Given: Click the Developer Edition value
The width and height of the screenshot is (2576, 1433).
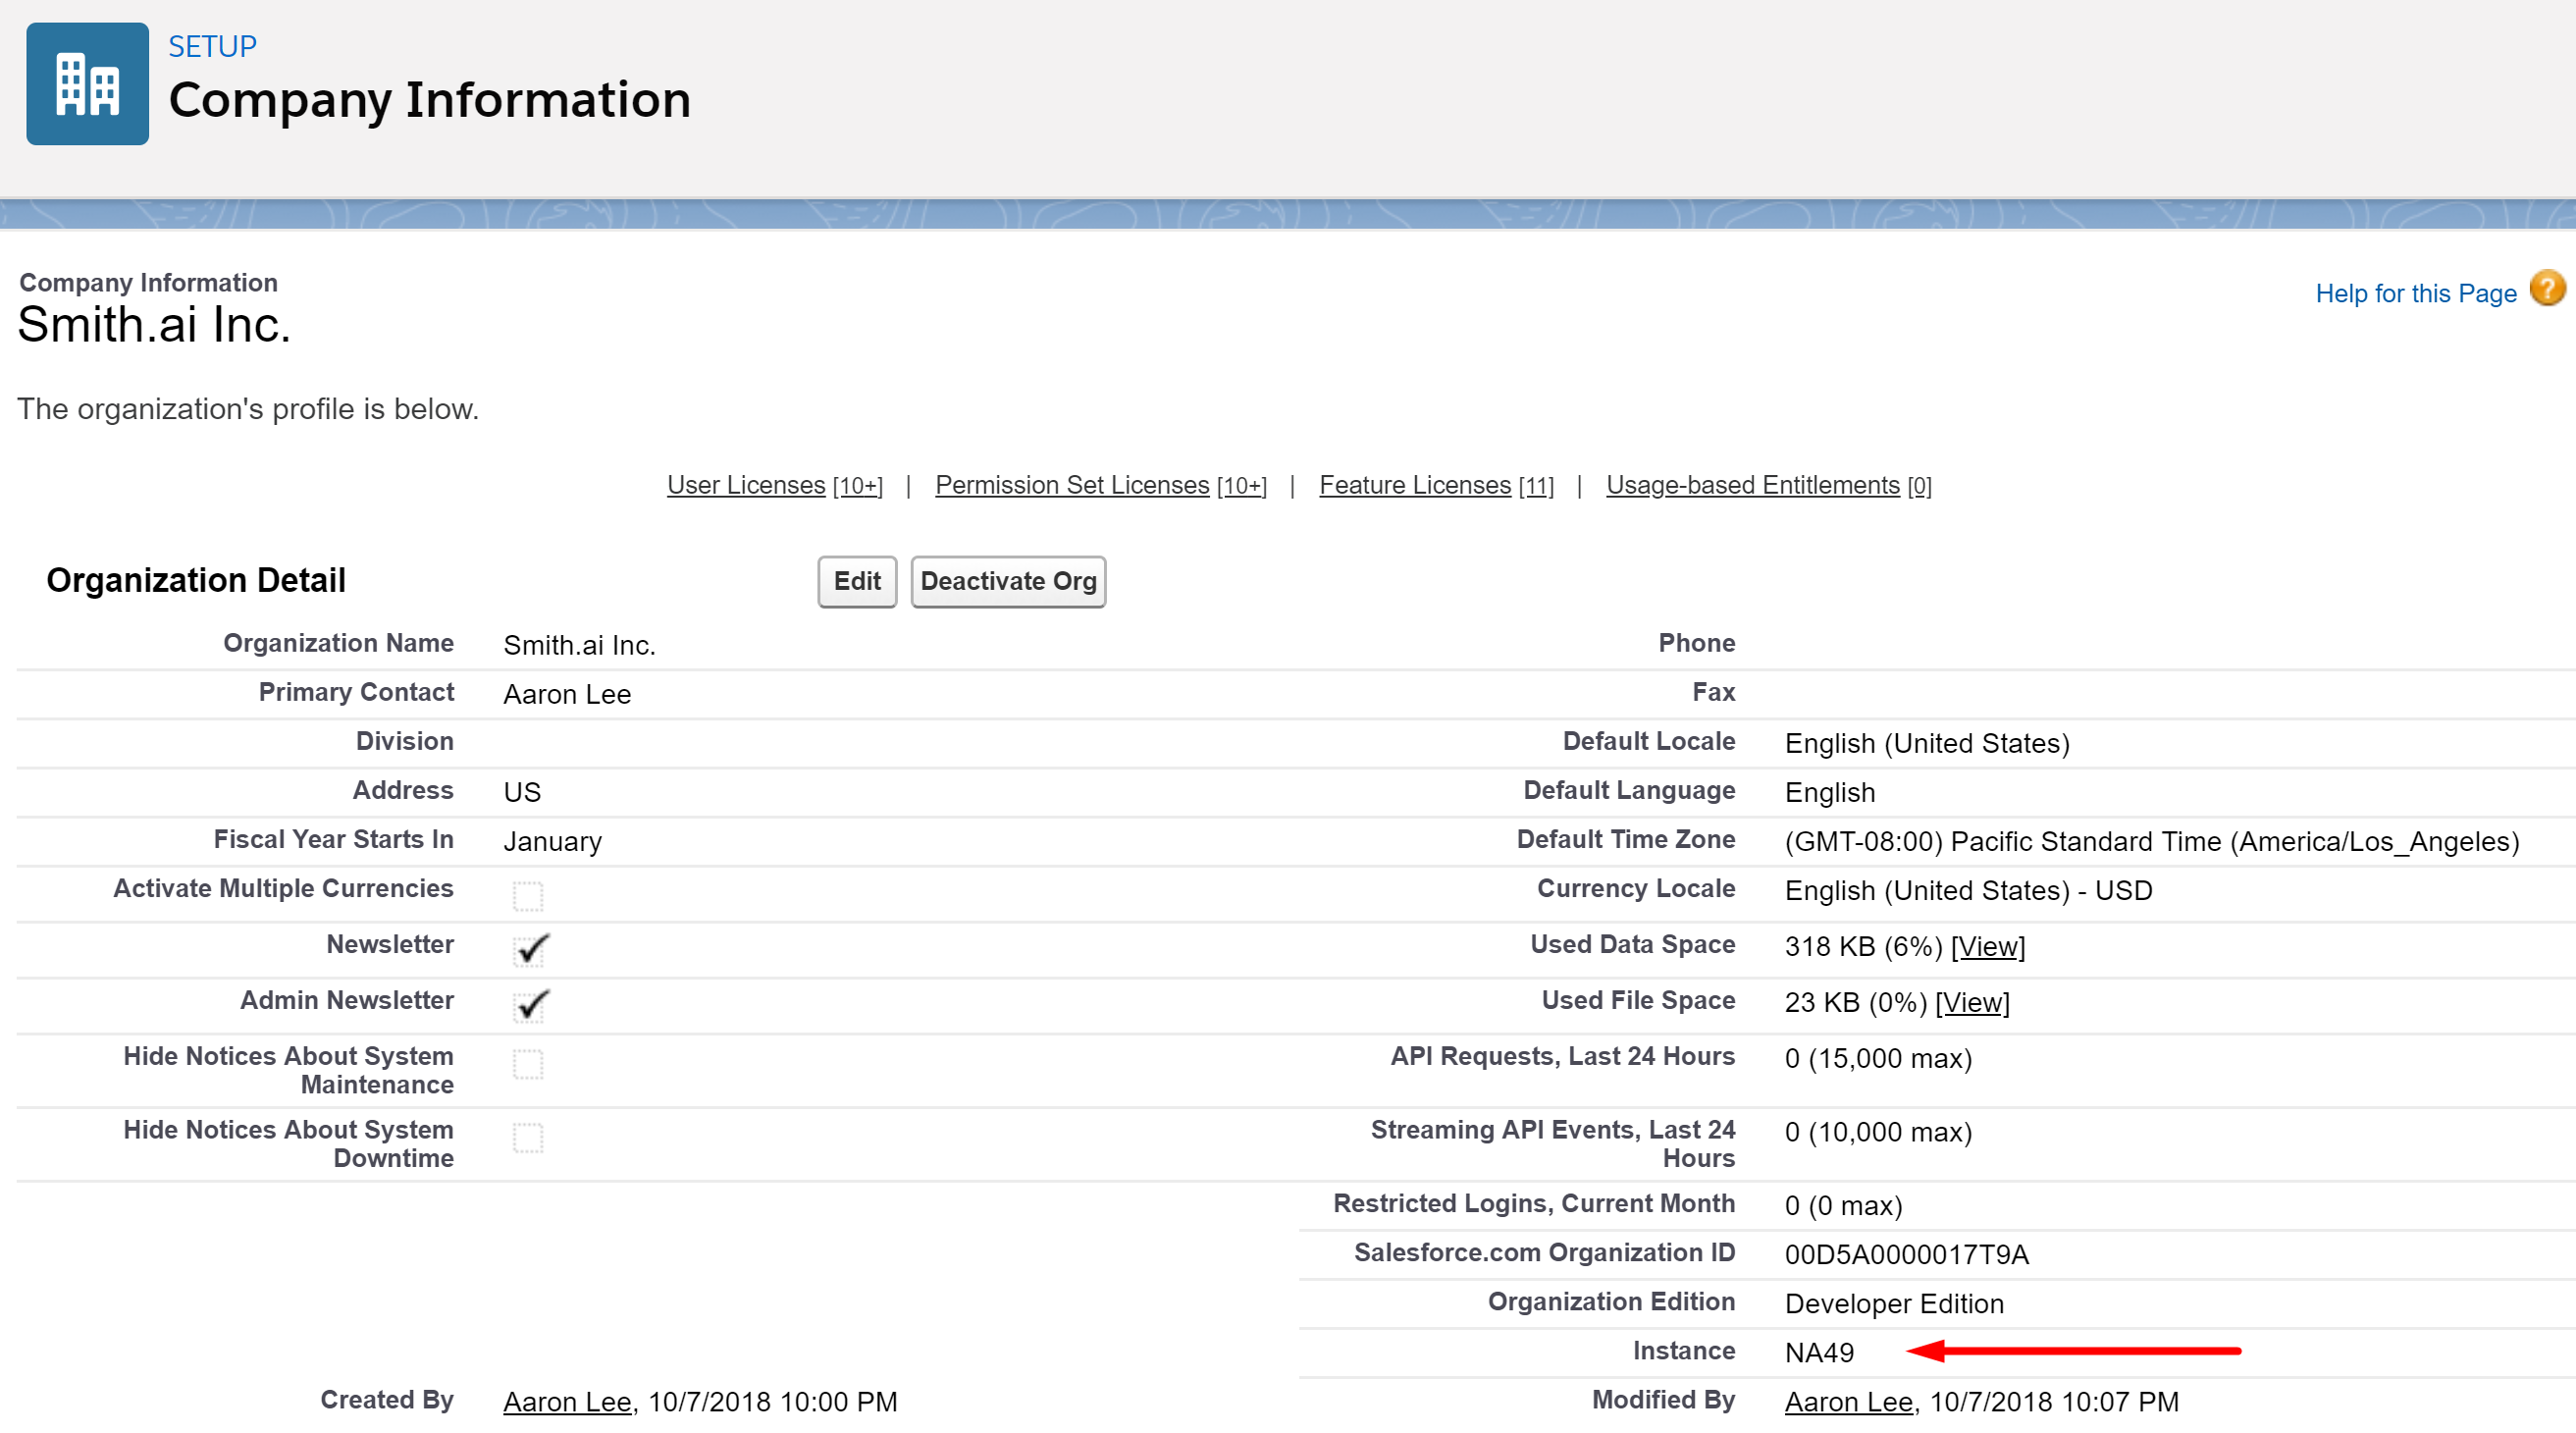Looking at the screenshot, I should point(1894,1304).
